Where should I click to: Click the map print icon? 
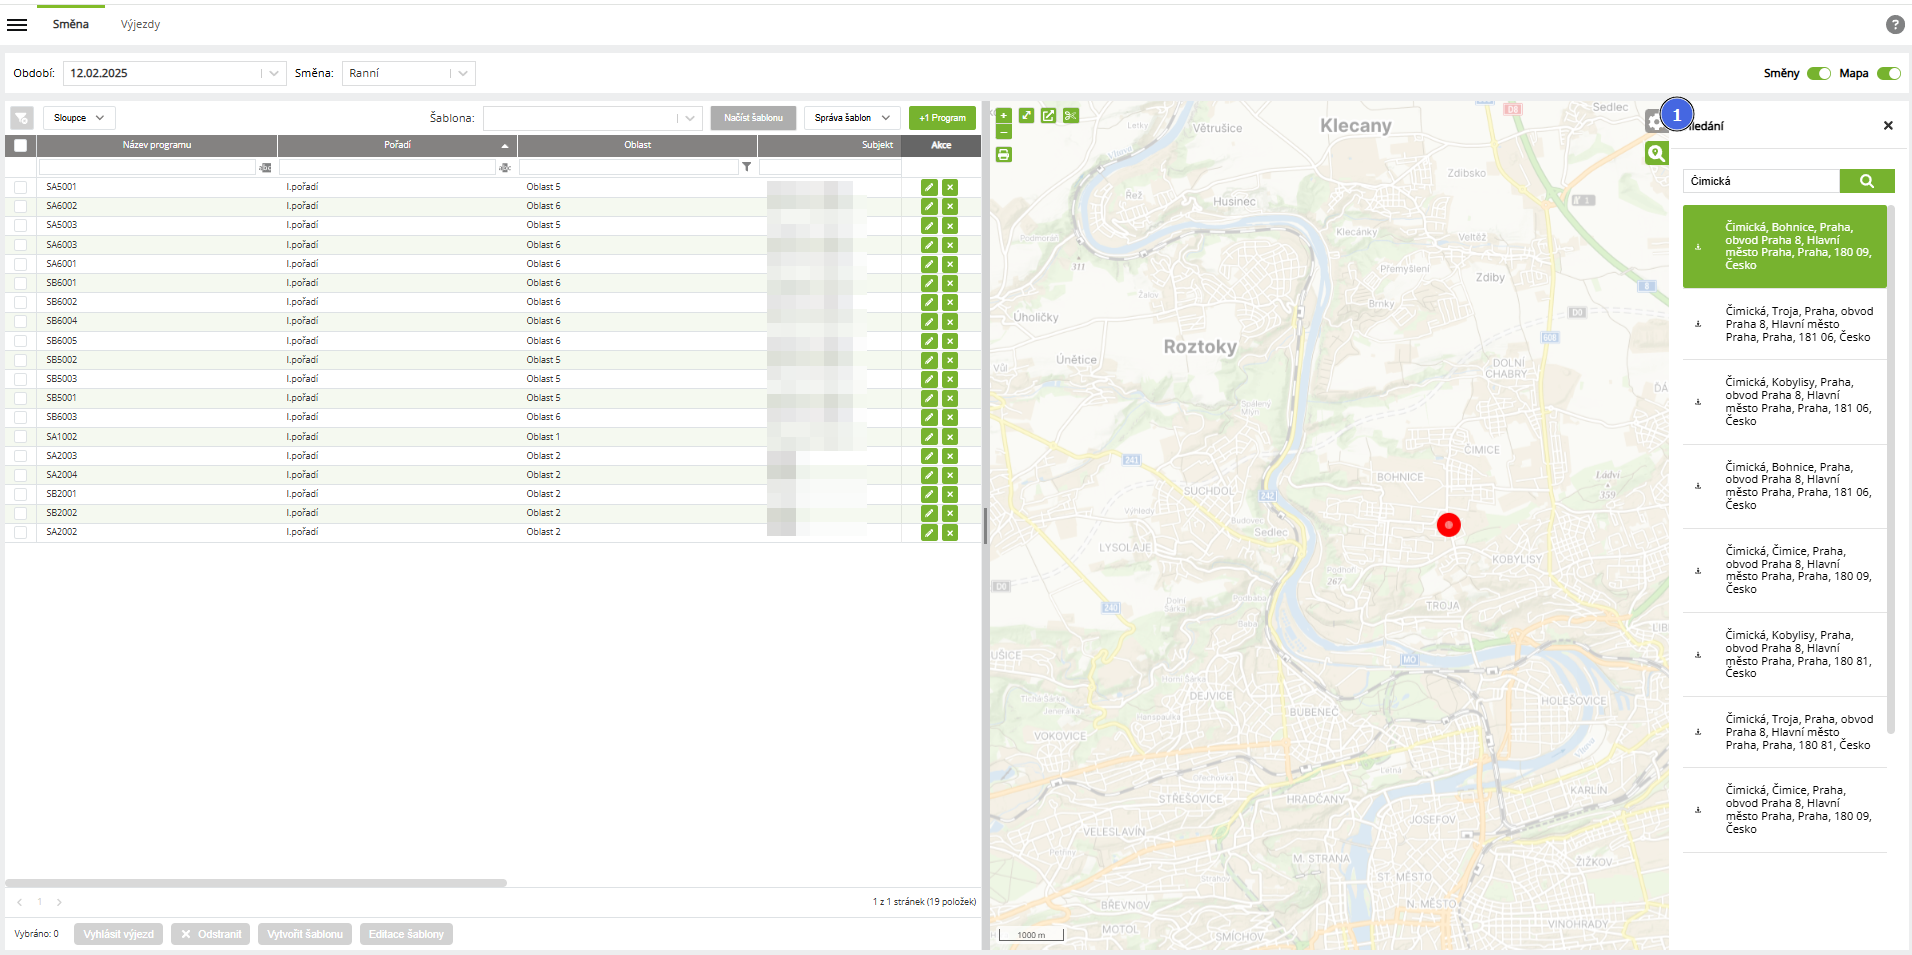pos(1004,154)
